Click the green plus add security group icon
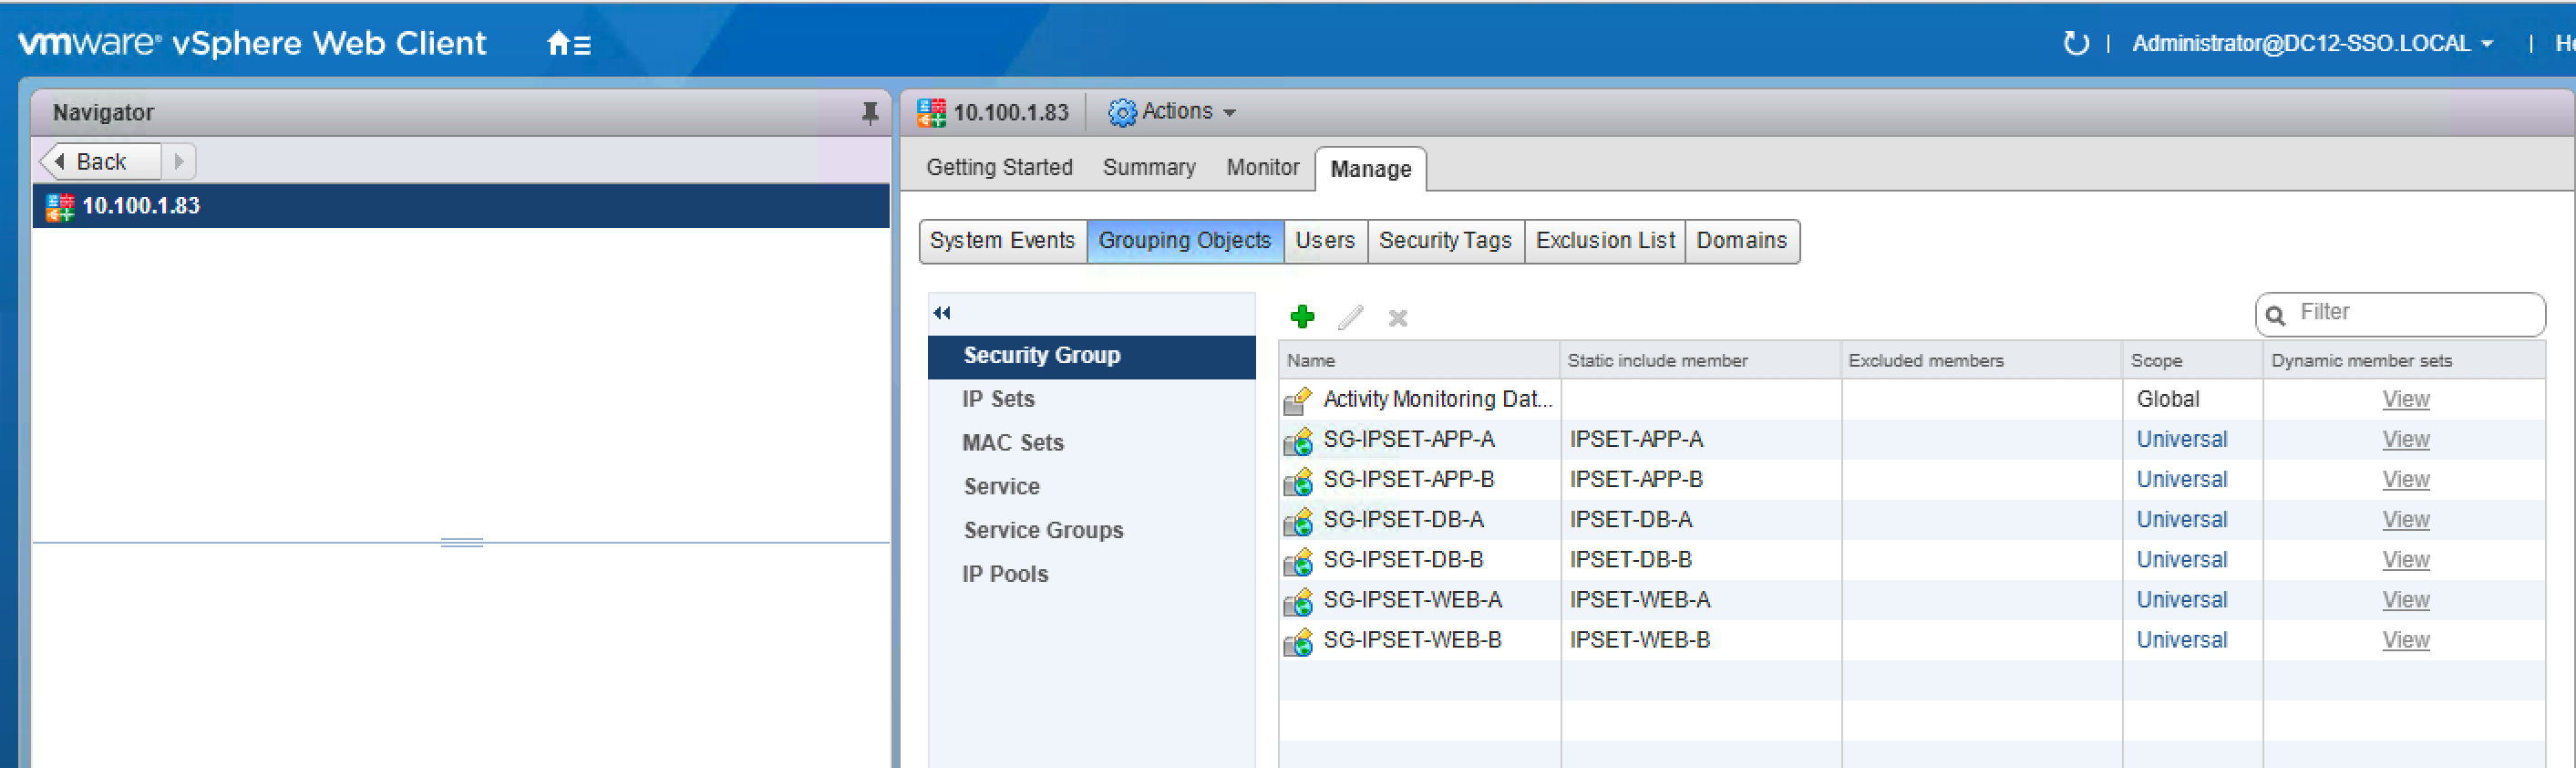Viewport: 2576px width, 768px height. coord(1302,317)
